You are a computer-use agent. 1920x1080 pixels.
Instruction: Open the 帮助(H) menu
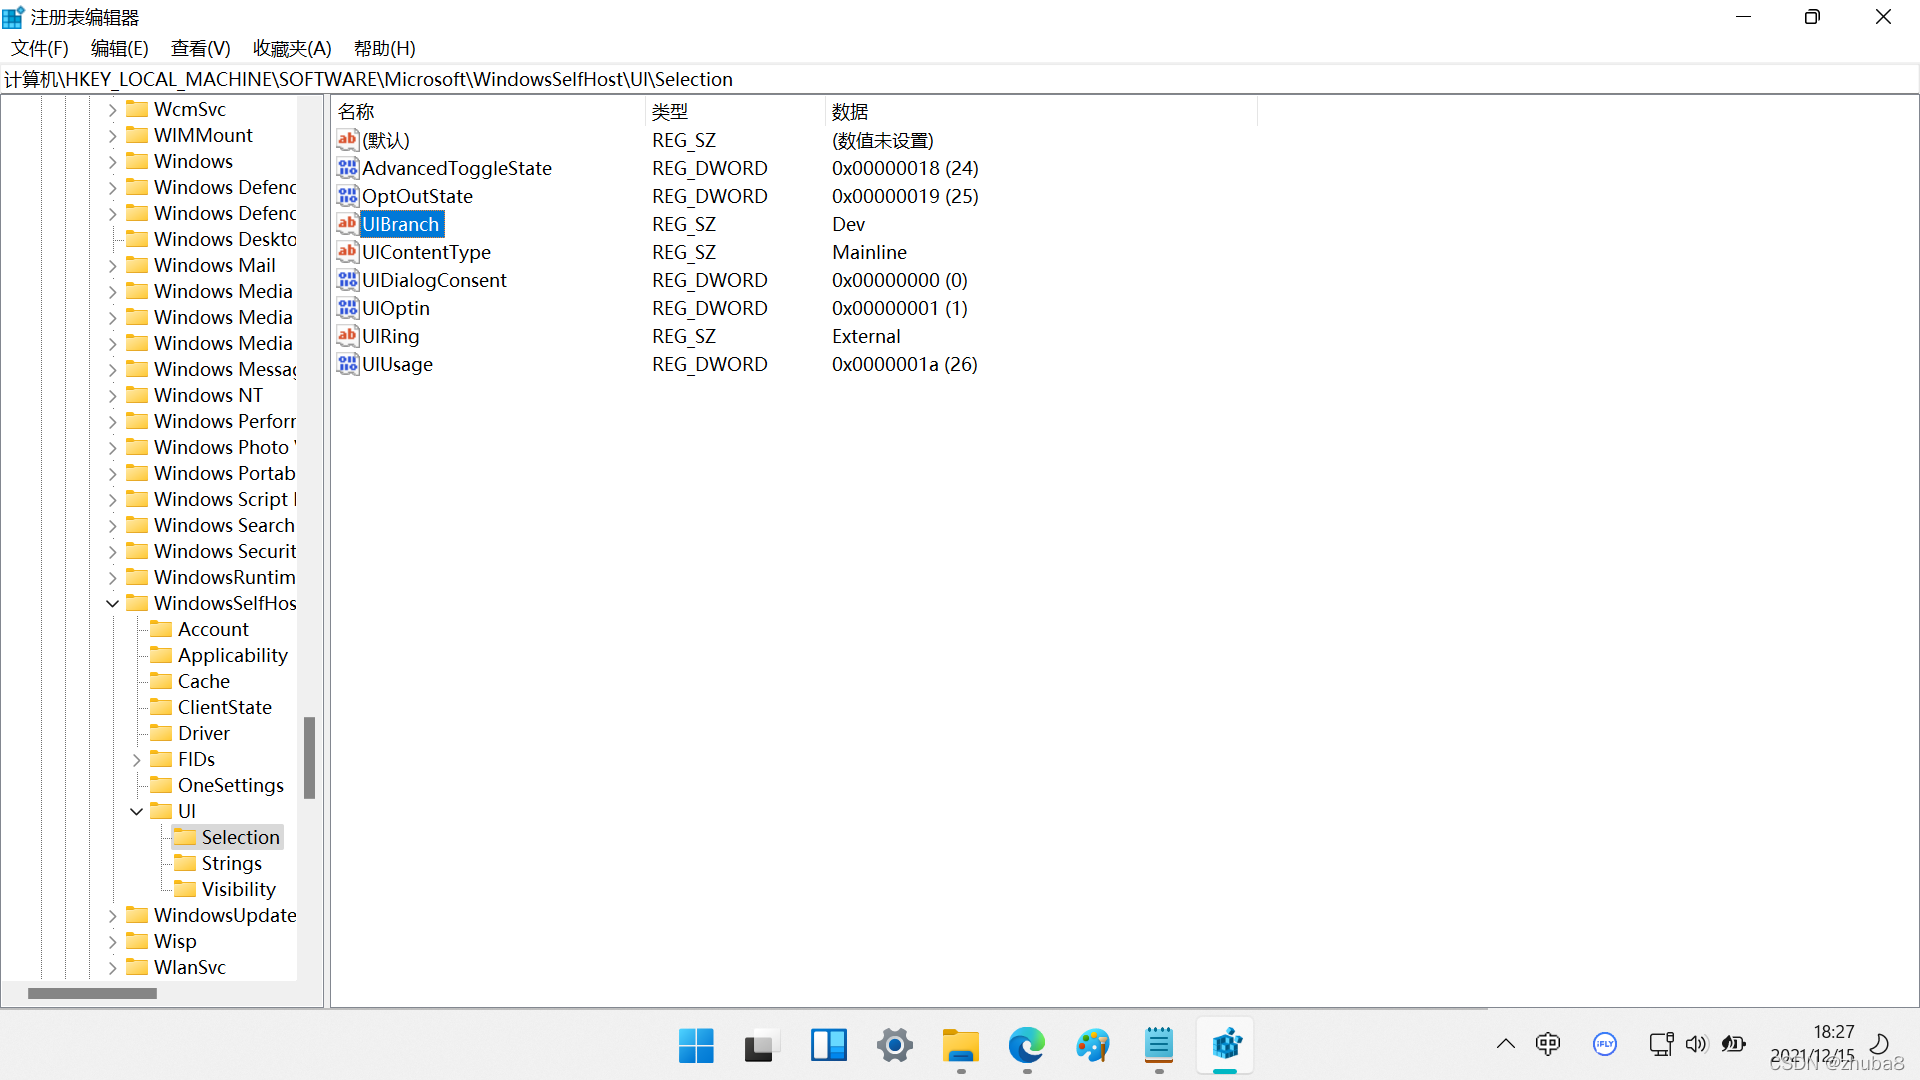pyautogui.click(x=384, y=48)
